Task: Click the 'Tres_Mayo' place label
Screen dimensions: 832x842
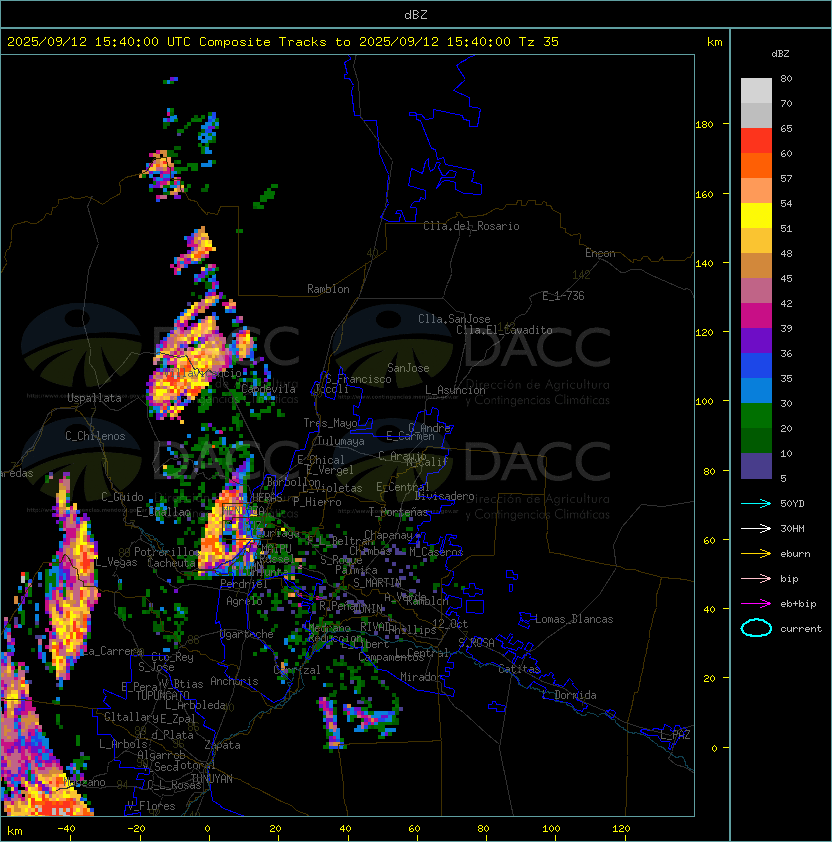Action: (x=330, y=423)
